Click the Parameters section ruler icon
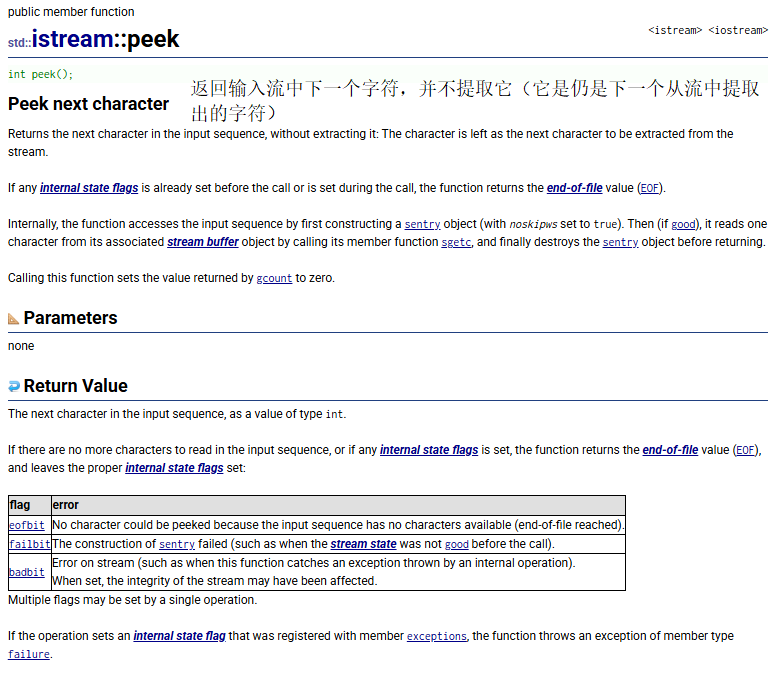Viewport: 778px width, 675px height. pos(13,319)
